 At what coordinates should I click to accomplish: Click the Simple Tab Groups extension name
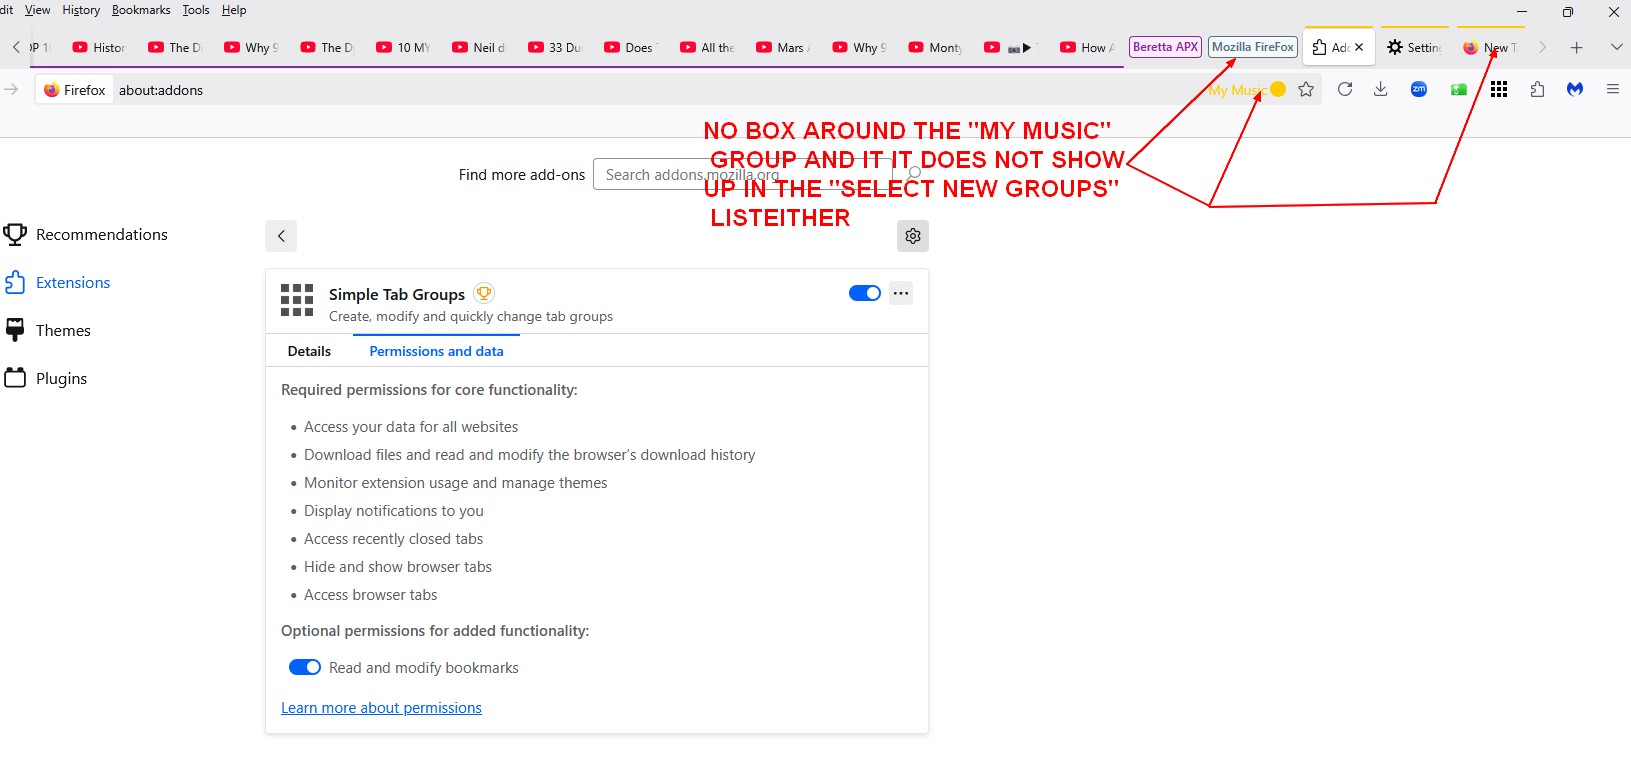coord(397,294)
